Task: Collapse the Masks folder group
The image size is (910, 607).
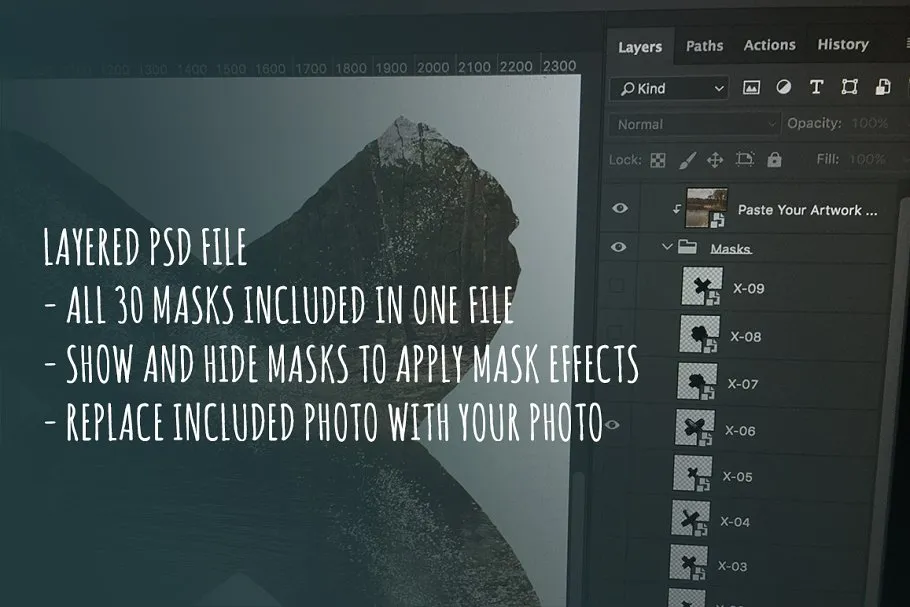Action: click(667, 247)
